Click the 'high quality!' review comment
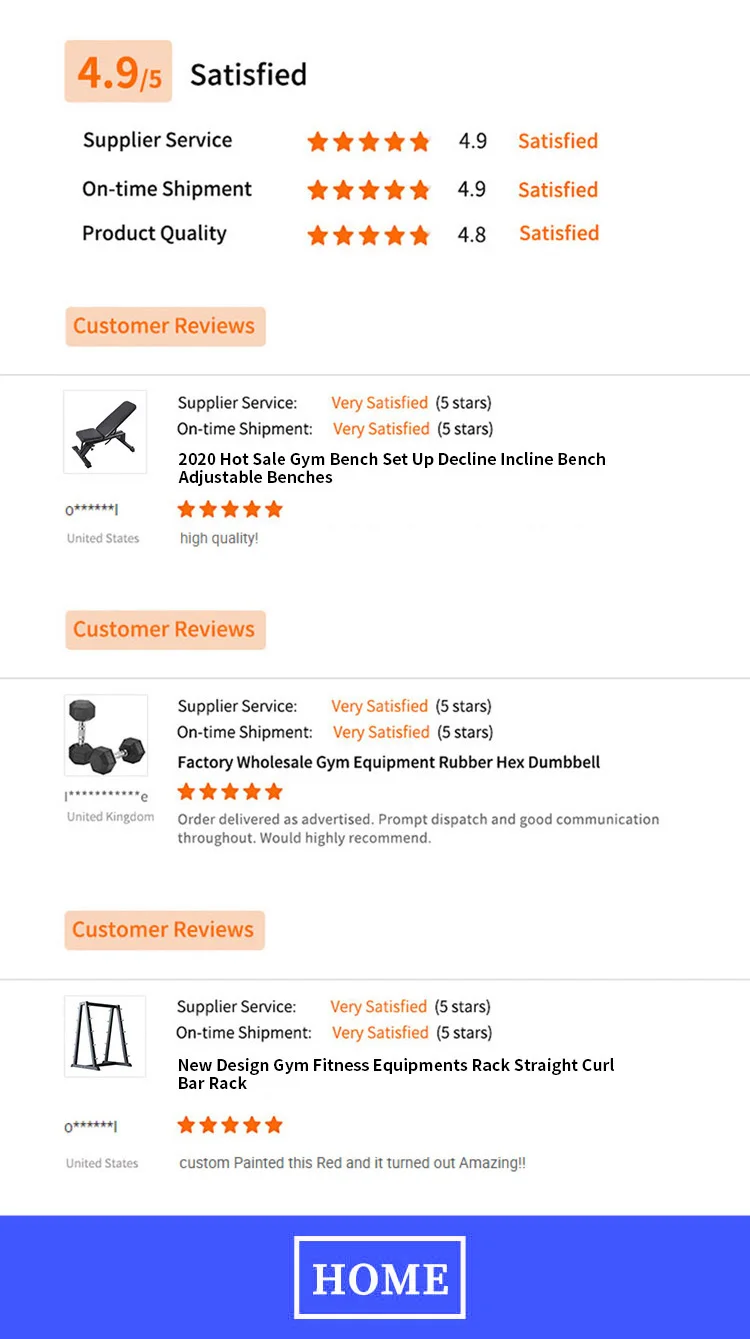750x1339 pixels. click(x=219, y=539)
